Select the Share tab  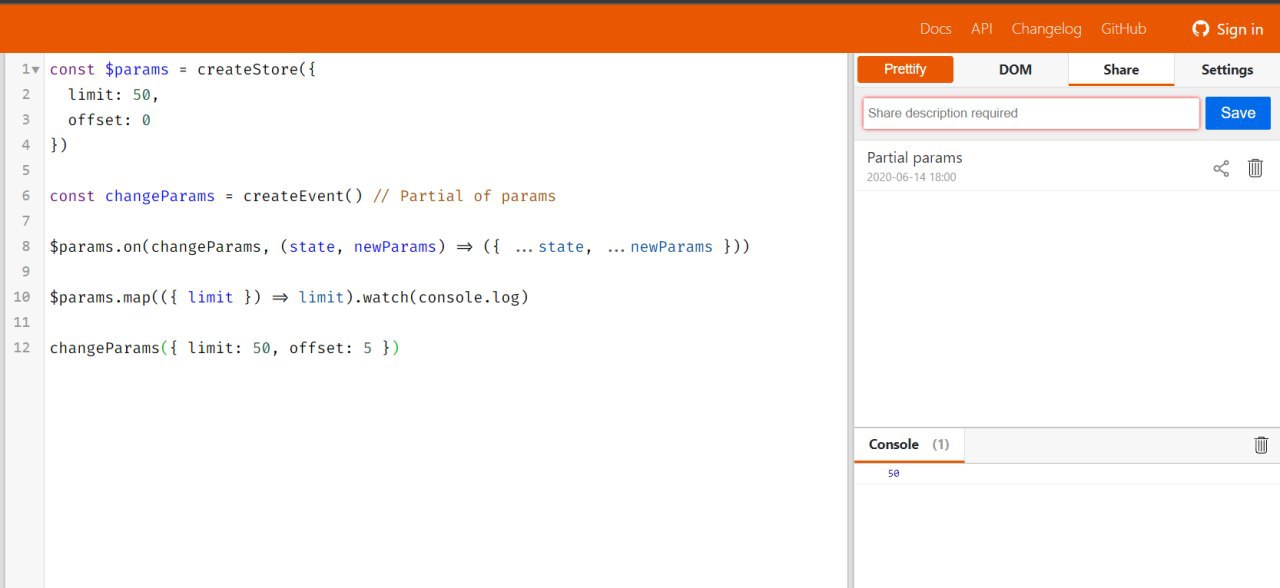(1121, 69)
